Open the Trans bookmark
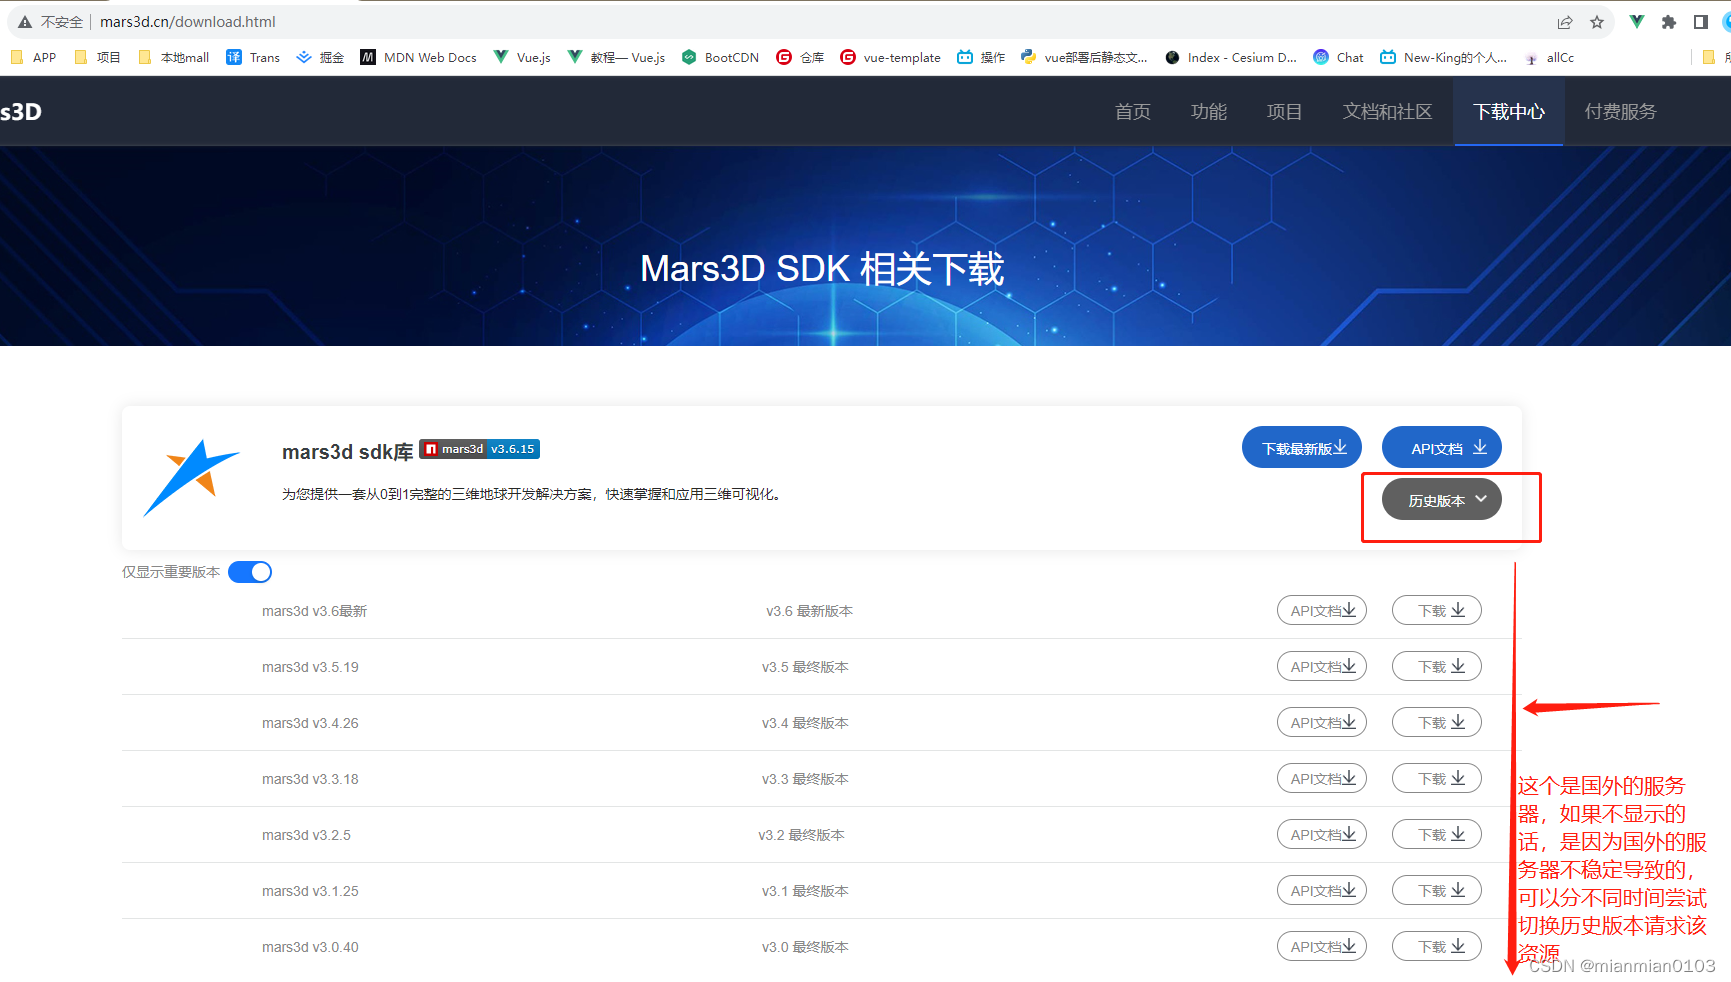The width and height of the screenshot is (1731, 982). [253, 58]
